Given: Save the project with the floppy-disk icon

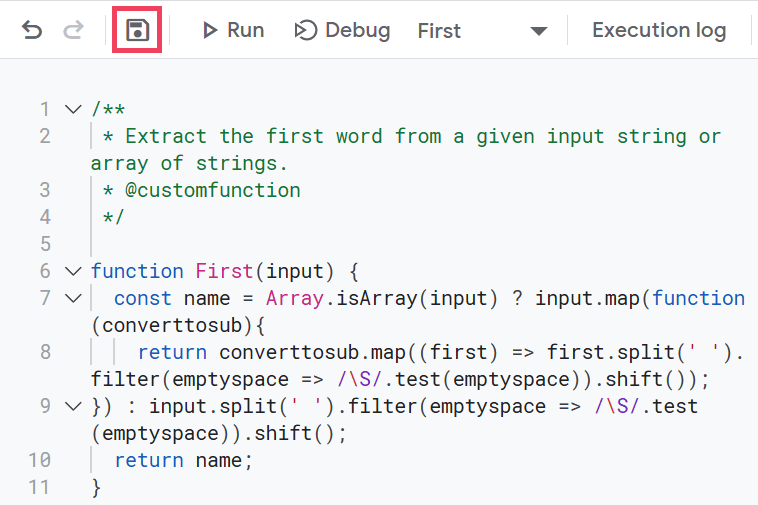Looking at the screenshot, I should (x=137, y=30).
